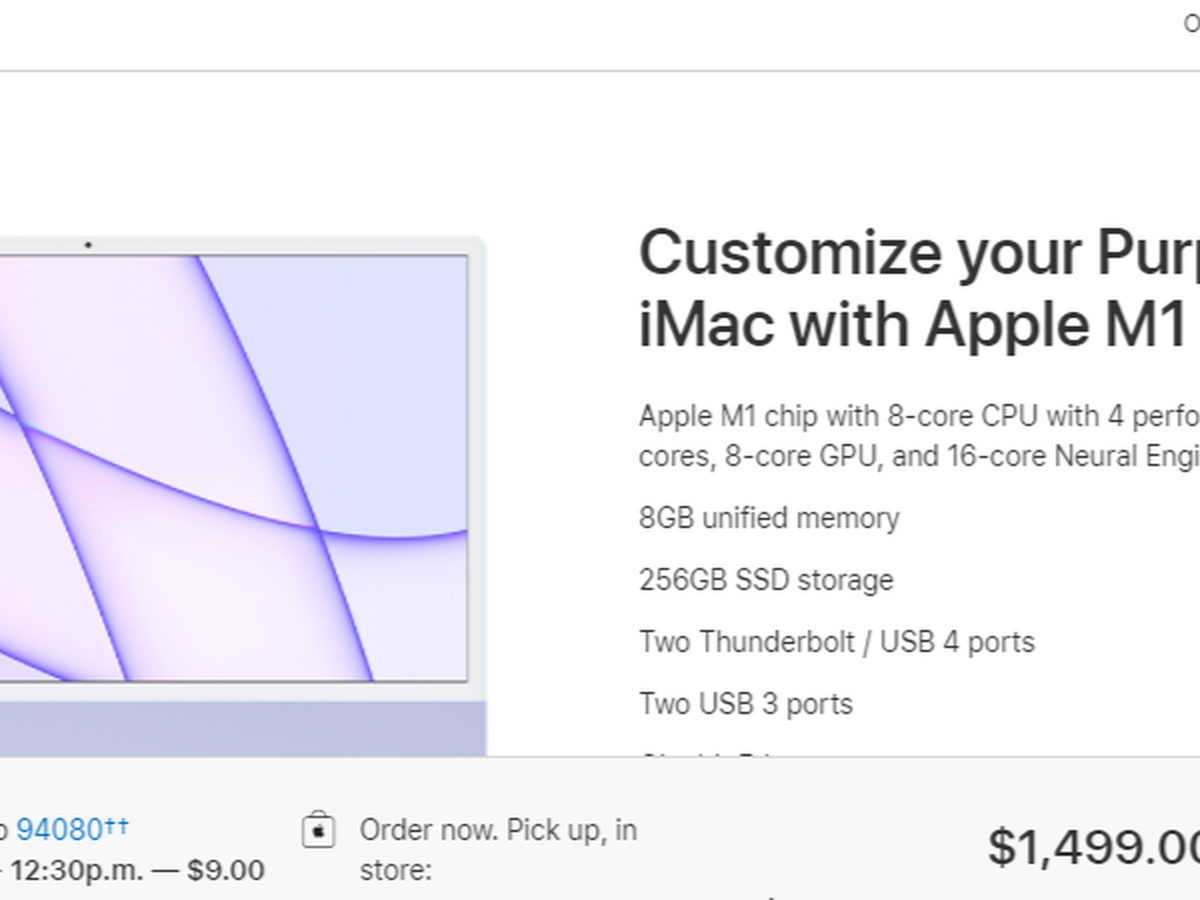Click the horizontal divider under the top navigation
Screen dimensions: 1200x900
point(600,71)
